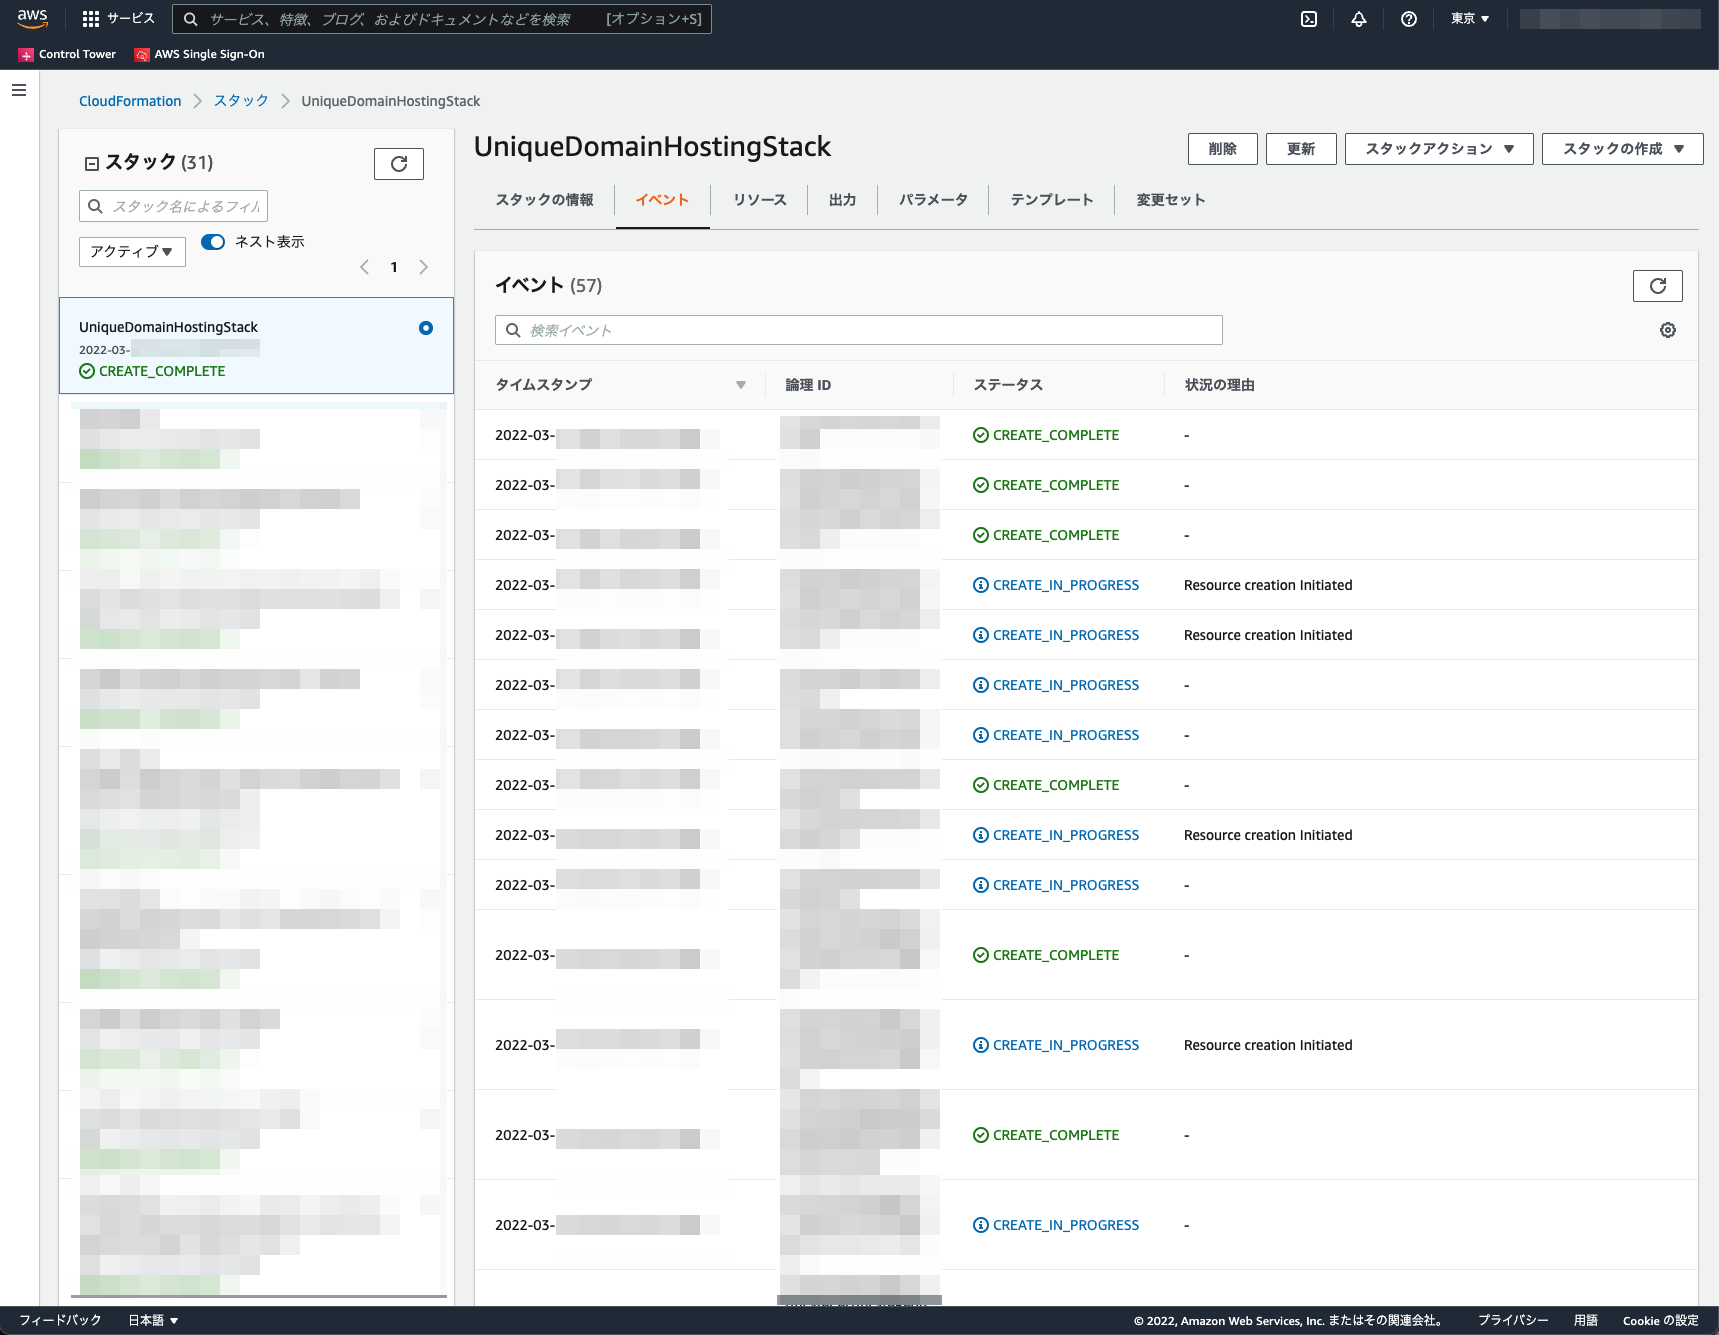Switch to the Resources tab
This screenshot has height=1335, width=1719.
(x=760, y=200)
